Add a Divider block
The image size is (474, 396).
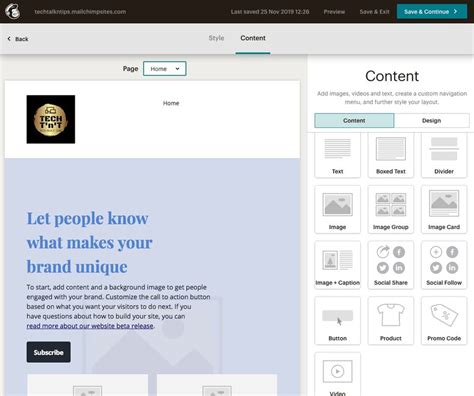click(x=444, y=155)
